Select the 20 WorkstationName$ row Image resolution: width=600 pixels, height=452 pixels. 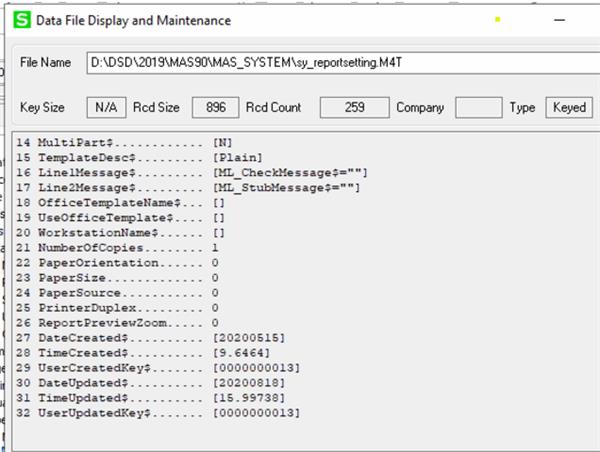point(120,233)
